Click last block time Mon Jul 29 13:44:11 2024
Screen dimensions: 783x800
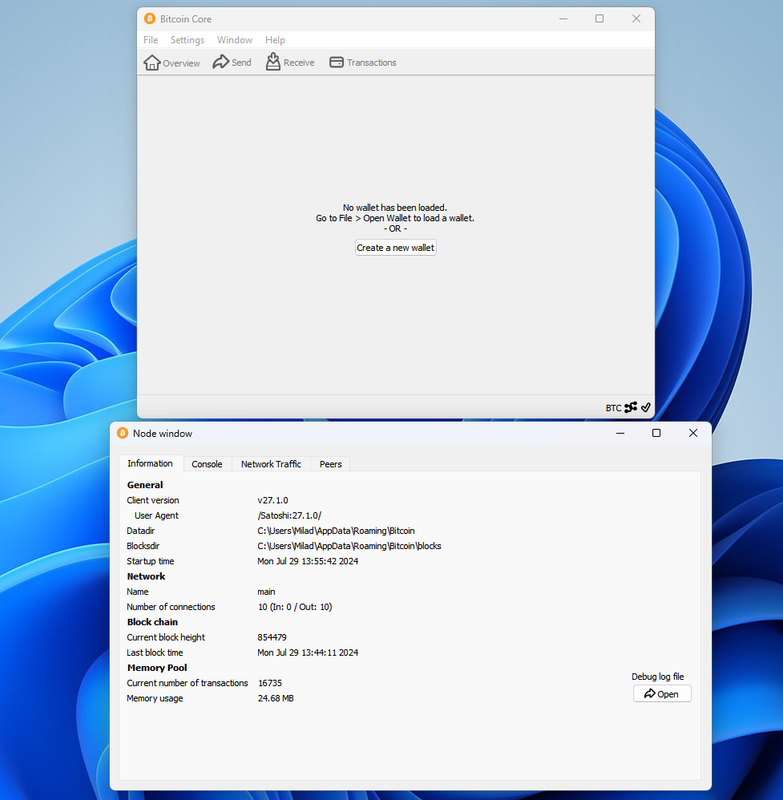308,653
